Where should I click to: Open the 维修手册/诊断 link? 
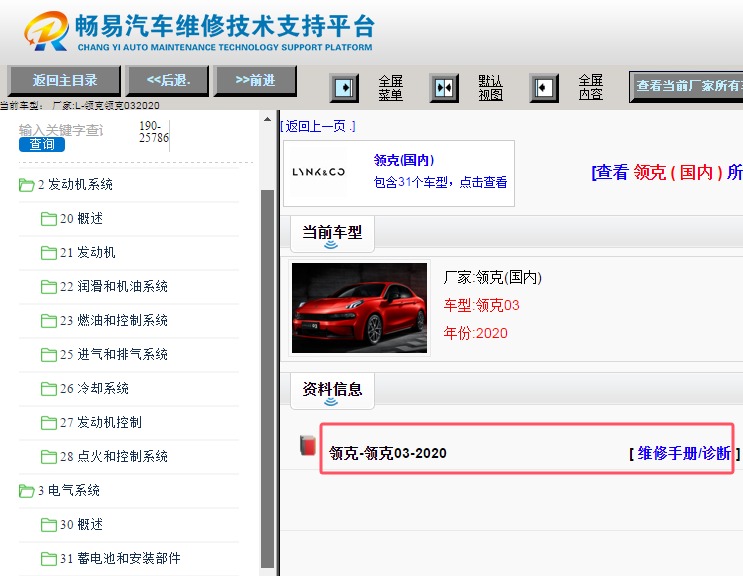point(684,453)
